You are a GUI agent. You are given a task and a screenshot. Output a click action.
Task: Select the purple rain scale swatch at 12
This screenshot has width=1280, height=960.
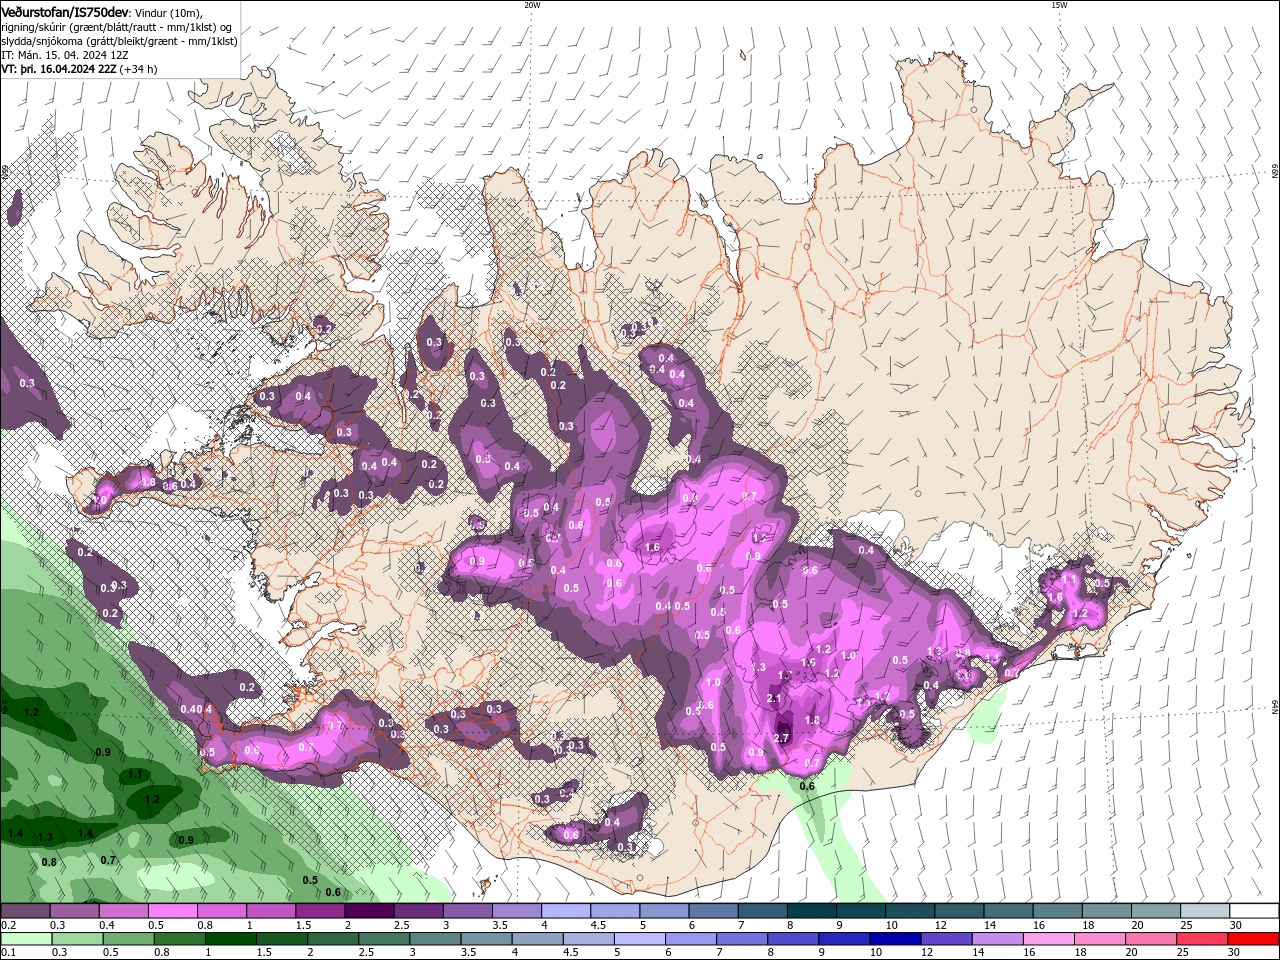point(945,939)
